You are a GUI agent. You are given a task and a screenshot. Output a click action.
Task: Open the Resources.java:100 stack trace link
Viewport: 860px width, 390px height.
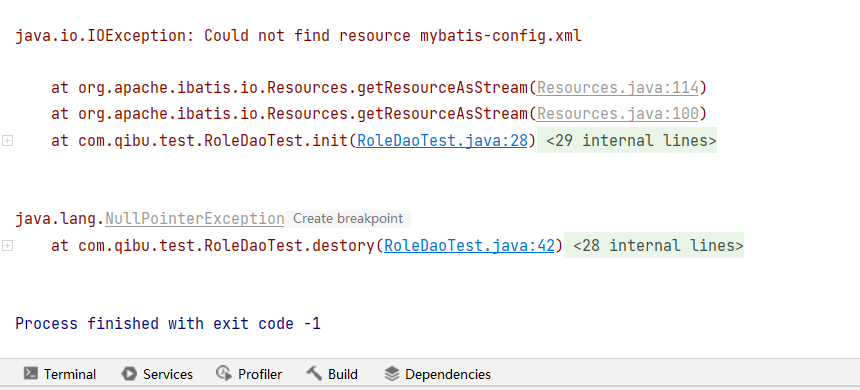618,114
